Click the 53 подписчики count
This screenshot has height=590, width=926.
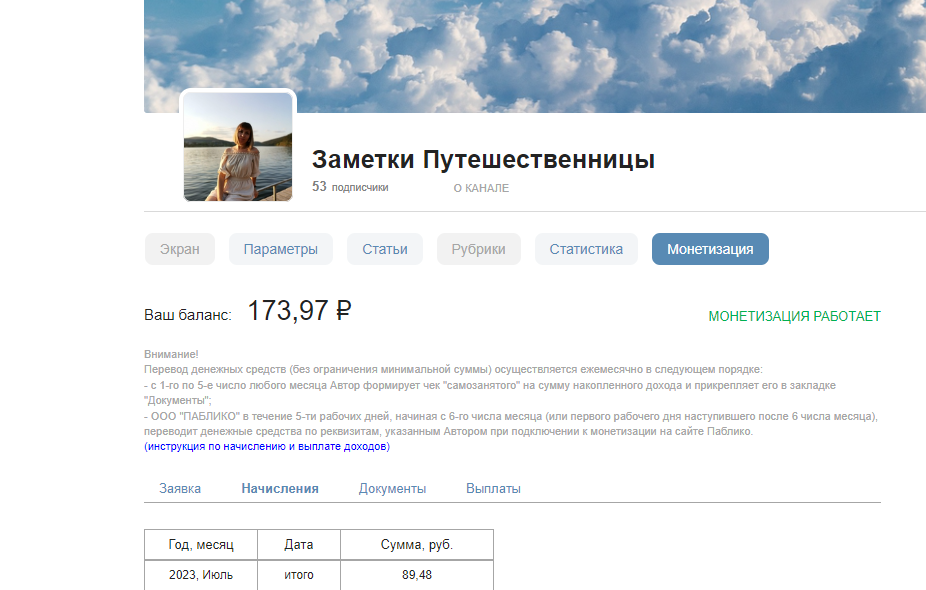pyautogui.click(x=350, y=187)
